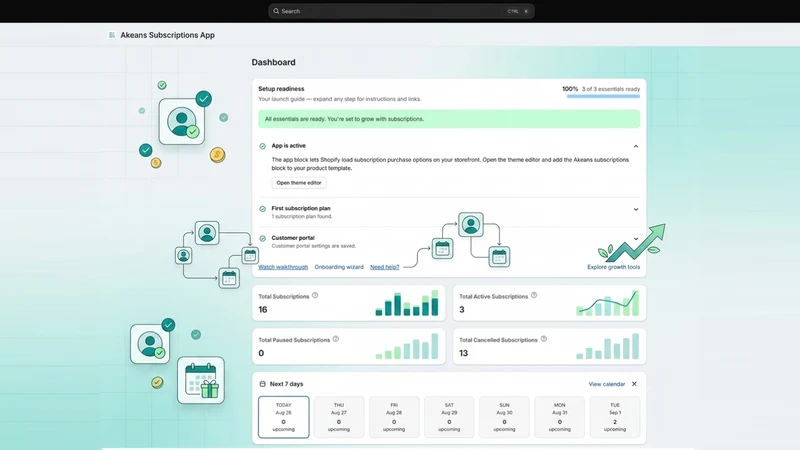Viewport: 800px width, 450px height.
Task: Click the Total Cancelled Subscriptions value 13
Action: (463, 353)
